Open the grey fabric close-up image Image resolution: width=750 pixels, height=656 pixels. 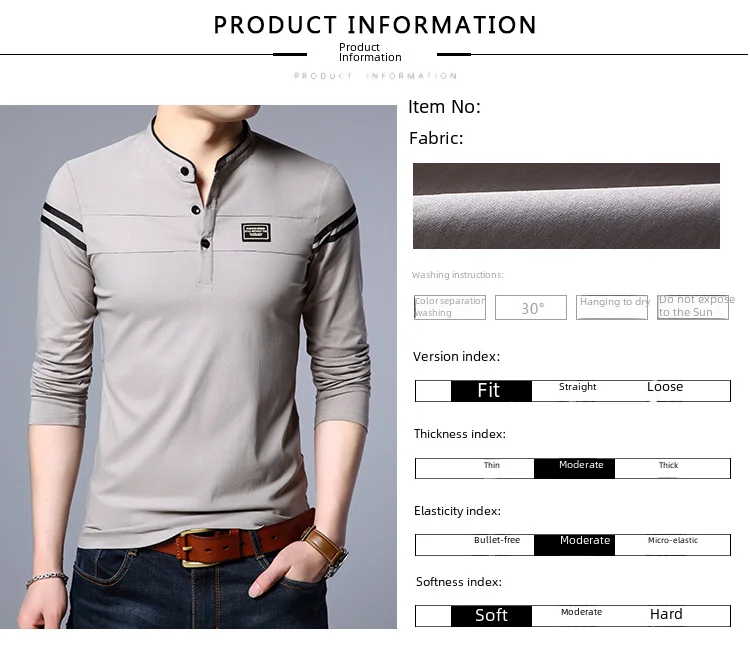tap(566, 206)
